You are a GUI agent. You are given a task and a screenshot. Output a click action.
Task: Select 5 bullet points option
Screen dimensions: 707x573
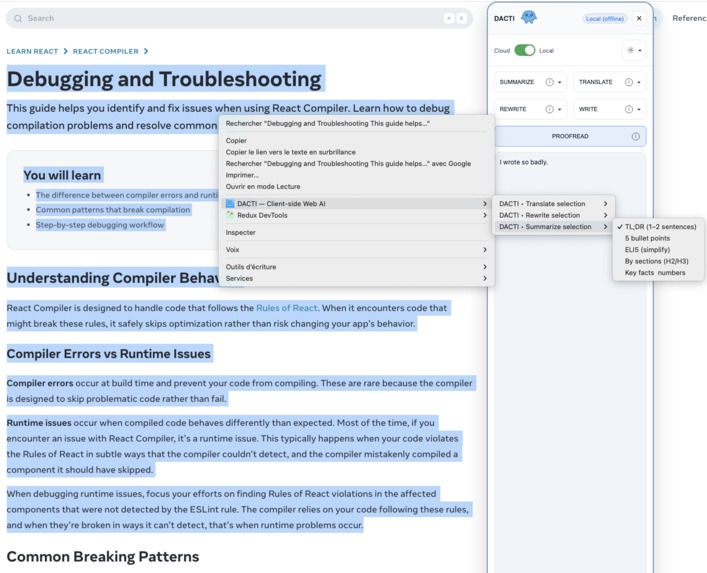pos(658,238)
